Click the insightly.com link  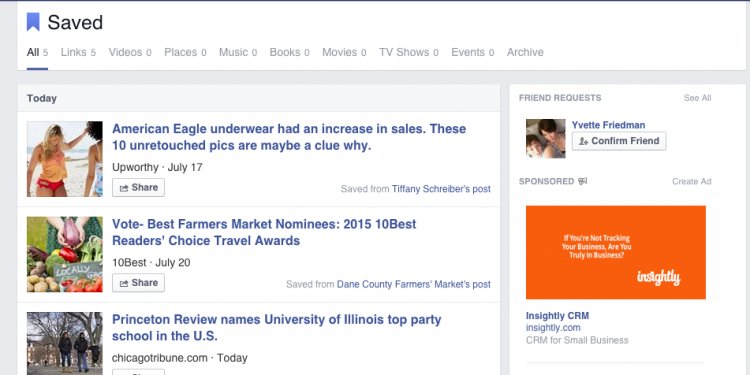pyautogui.click(x=553, y=328)
